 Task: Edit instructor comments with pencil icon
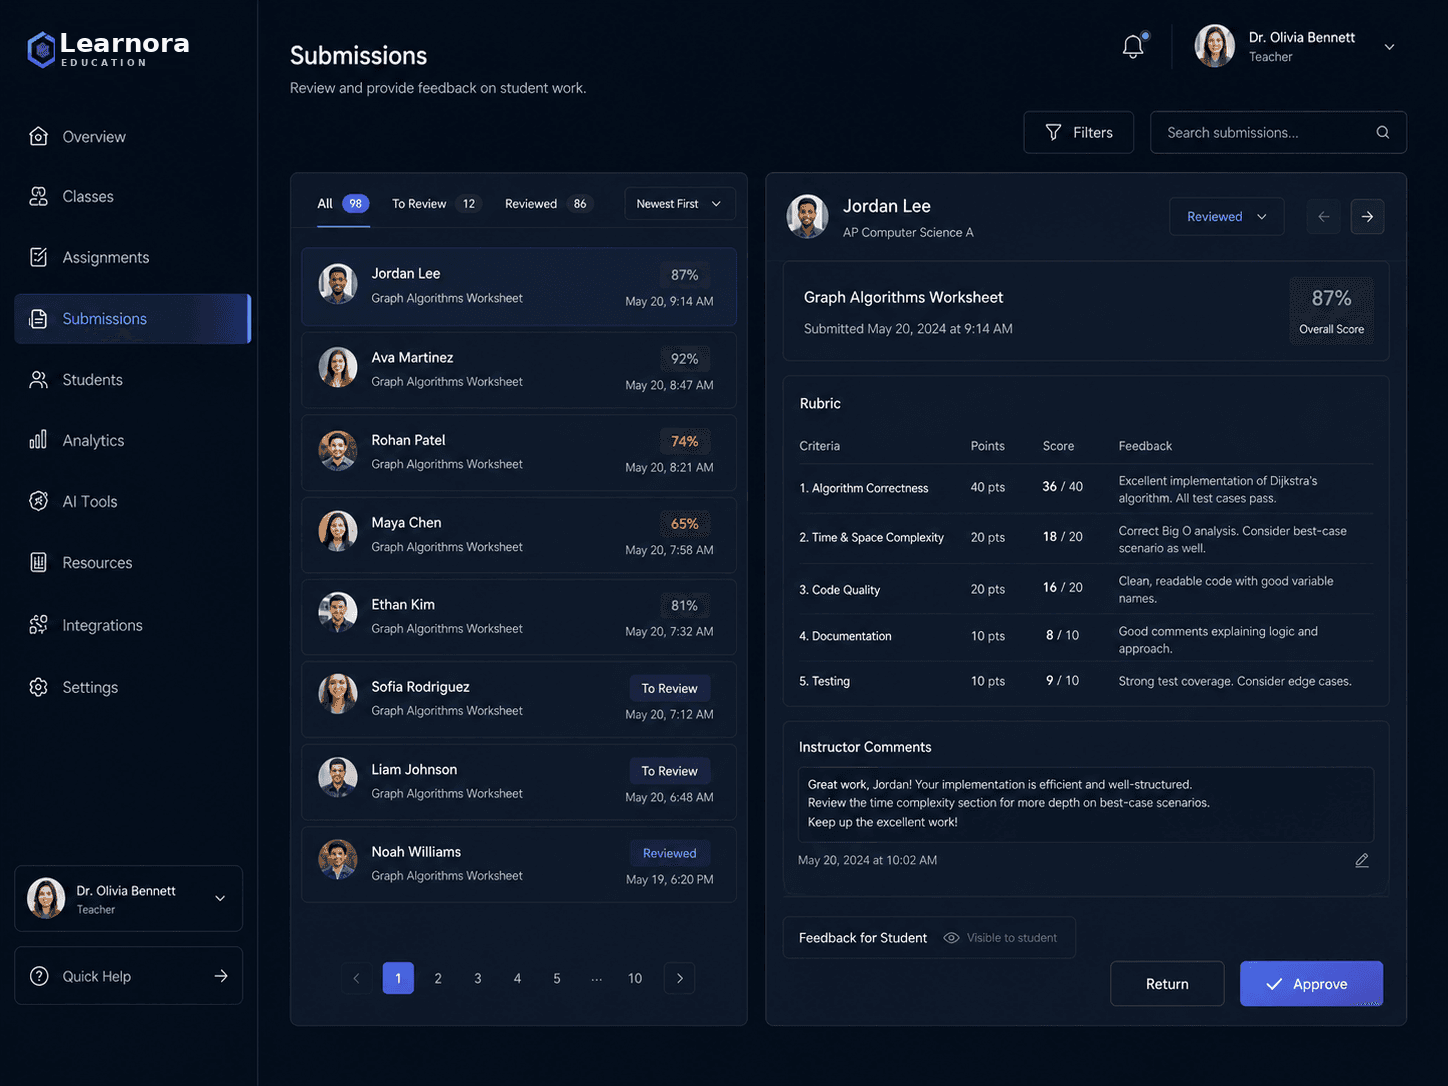[x=1362, y=860]
